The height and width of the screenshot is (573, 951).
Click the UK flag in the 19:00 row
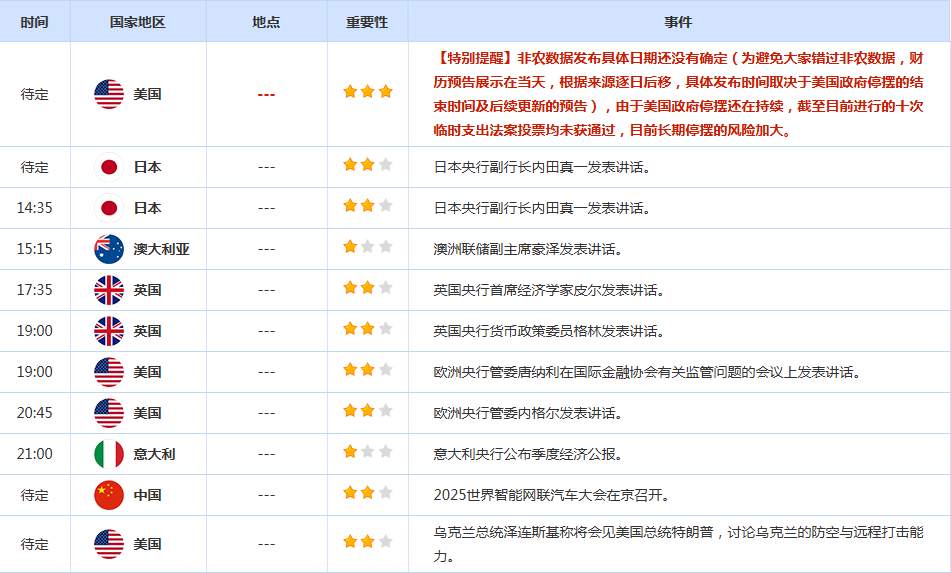click(x=109, y=331)
